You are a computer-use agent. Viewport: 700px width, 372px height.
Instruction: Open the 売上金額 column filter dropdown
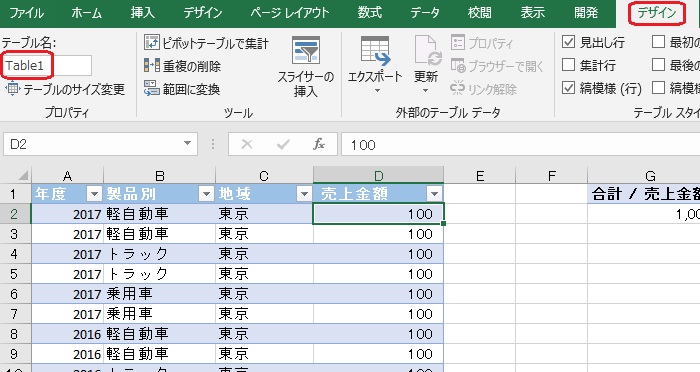[x=434, y=194]
